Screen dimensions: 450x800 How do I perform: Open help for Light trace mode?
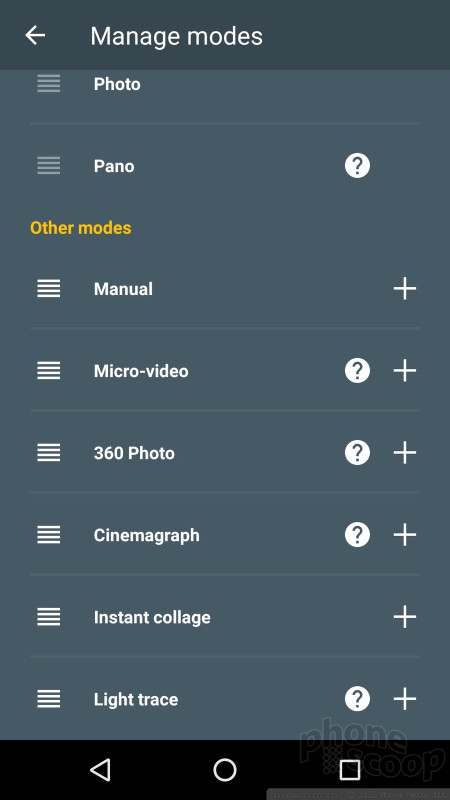(357, 698)
